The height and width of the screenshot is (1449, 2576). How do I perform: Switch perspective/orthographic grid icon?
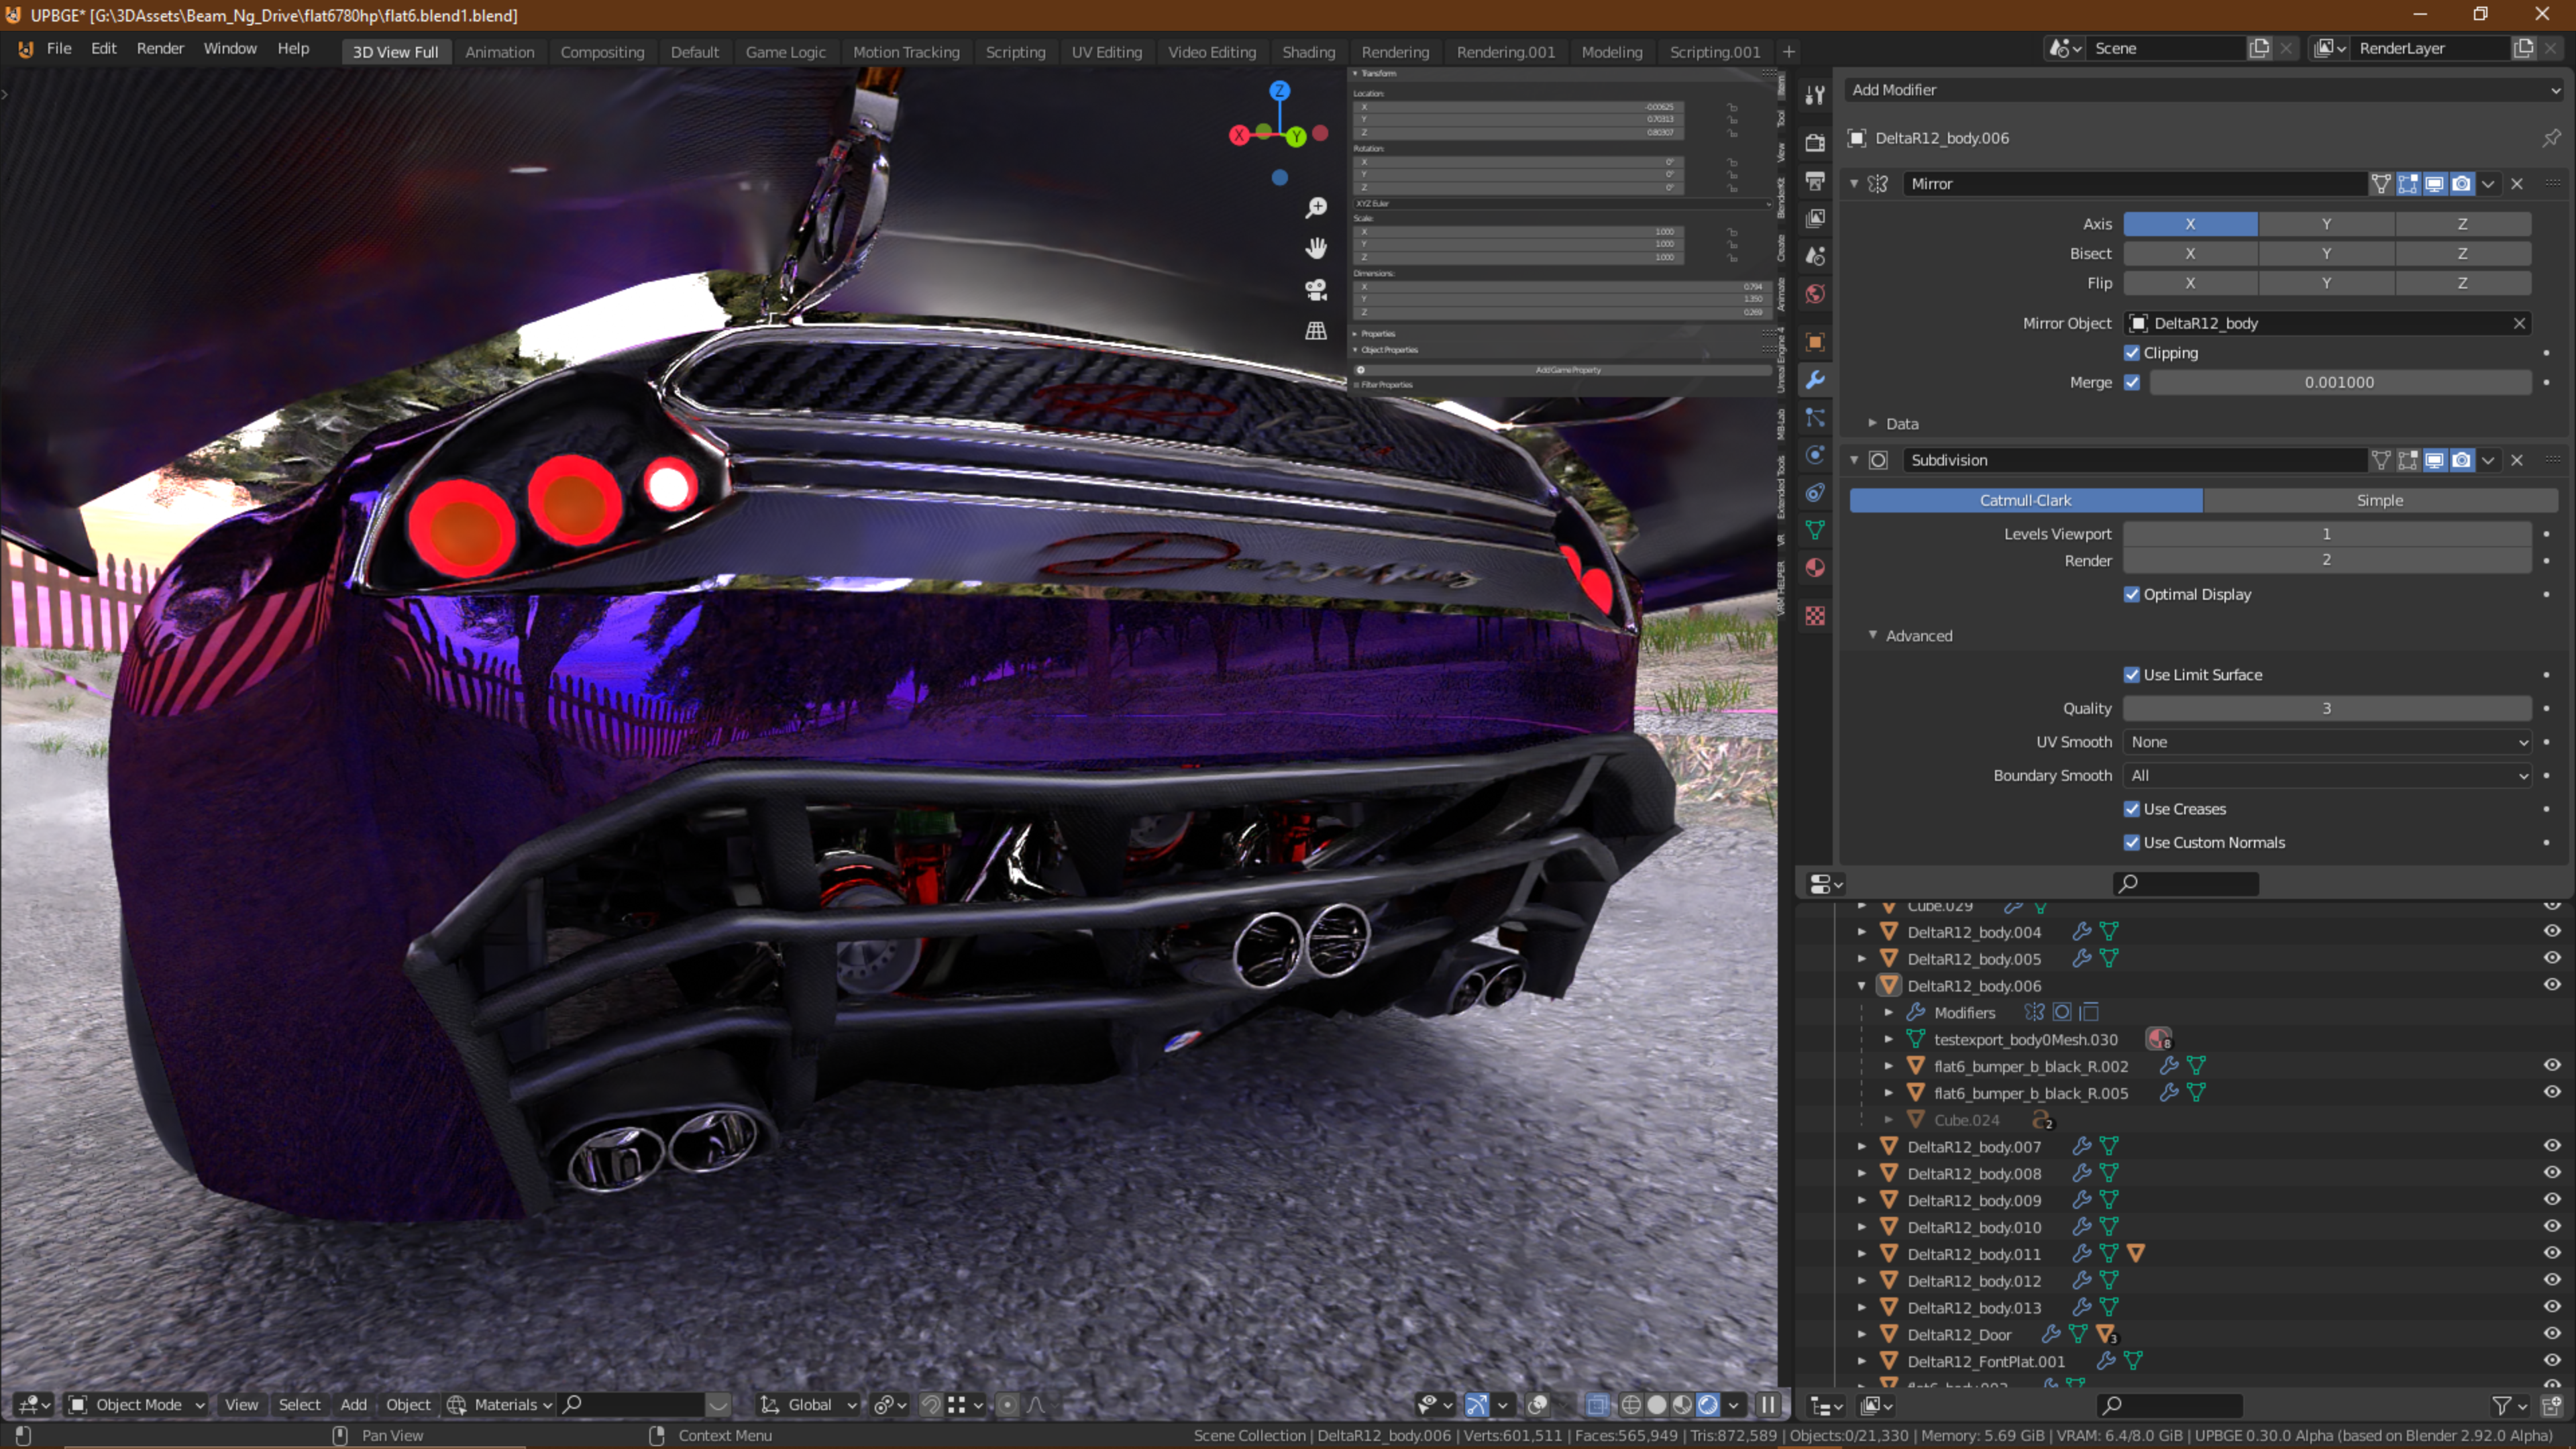point(1316,331)
